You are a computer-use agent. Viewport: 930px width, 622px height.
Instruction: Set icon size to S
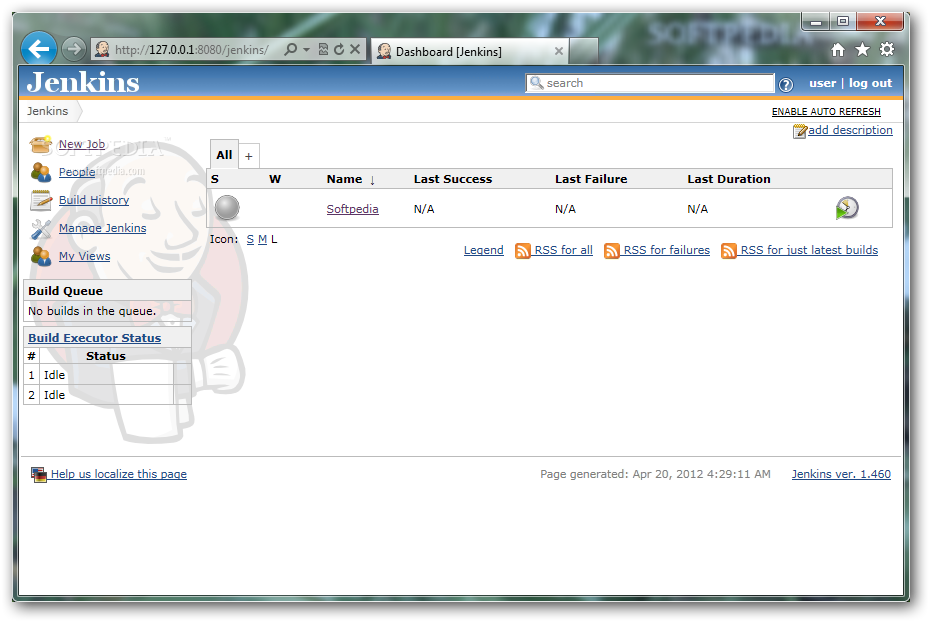(250, 240)
